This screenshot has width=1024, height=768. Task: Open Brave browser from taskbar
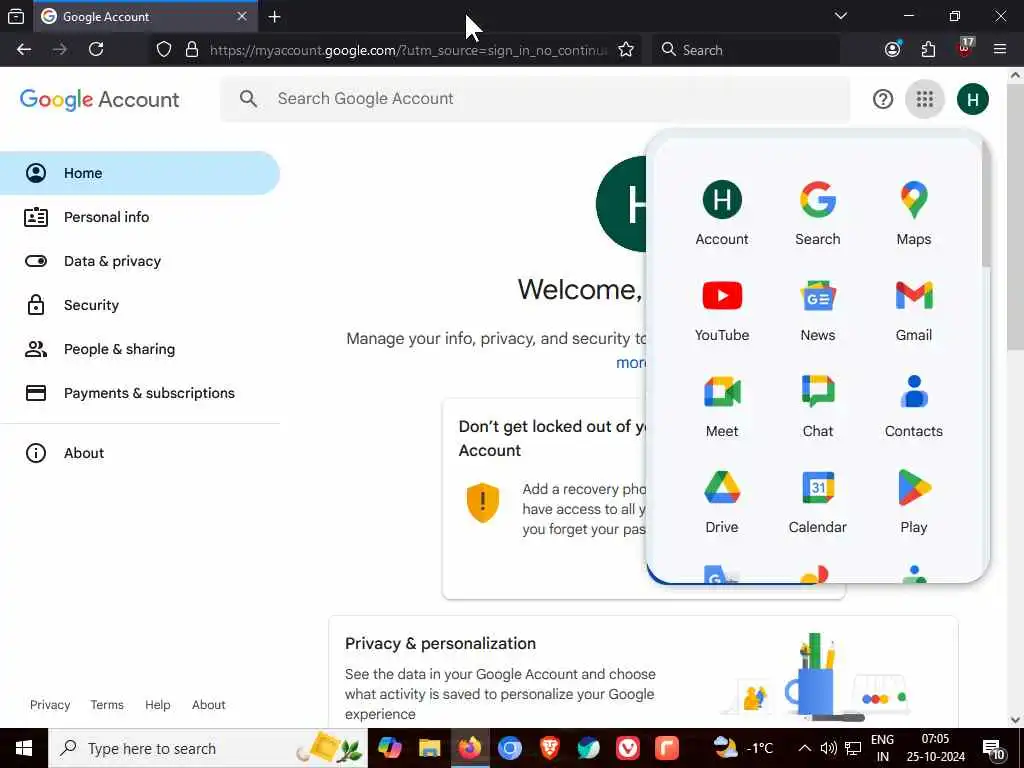click(549, 748)
